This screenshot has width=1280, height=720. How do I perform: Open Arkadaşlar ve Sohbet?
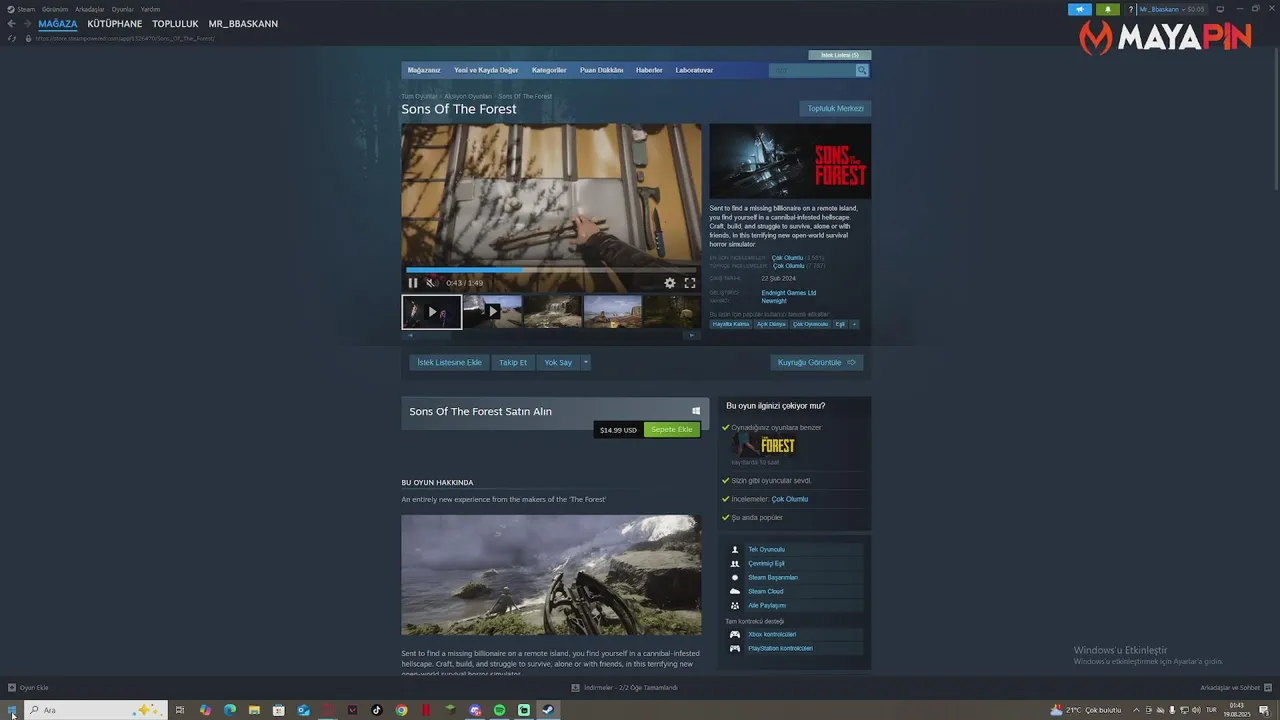pyautogui.click(x=1235, y=688)
